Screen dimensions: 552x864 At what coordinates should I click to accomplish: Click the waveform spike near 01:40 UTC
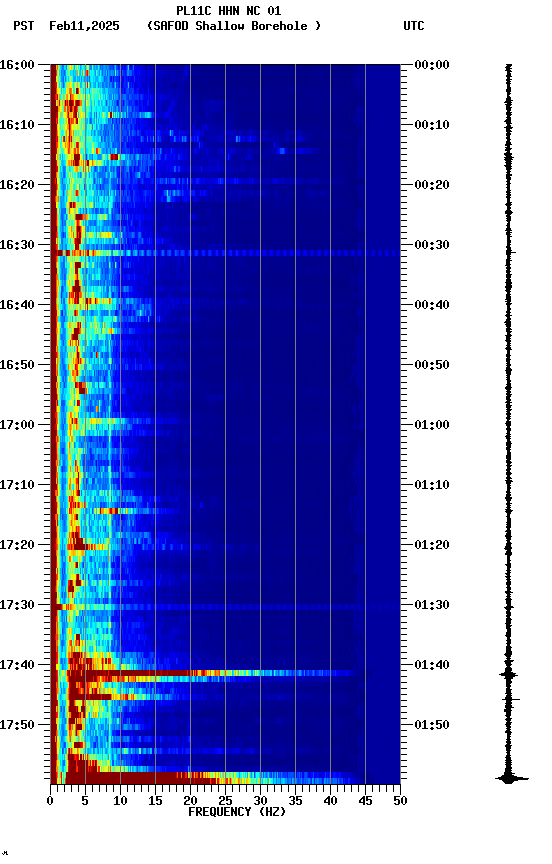click(x=508, y=674)
